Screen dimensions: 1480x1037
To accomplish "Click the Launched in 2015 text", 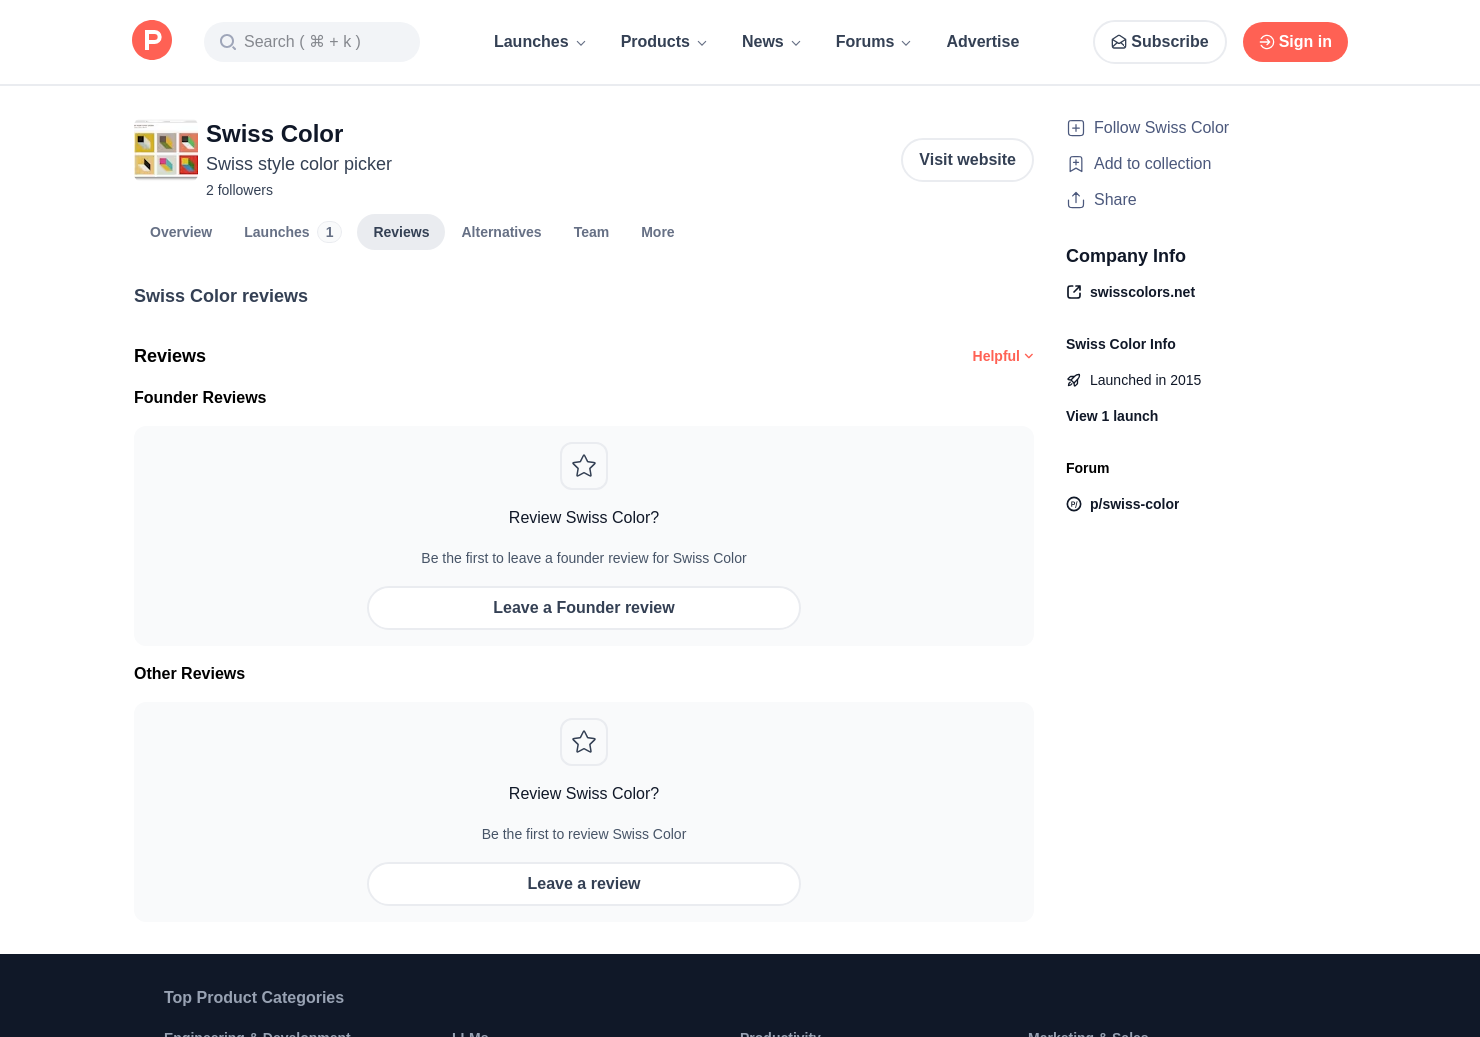I will point(1145,380).
